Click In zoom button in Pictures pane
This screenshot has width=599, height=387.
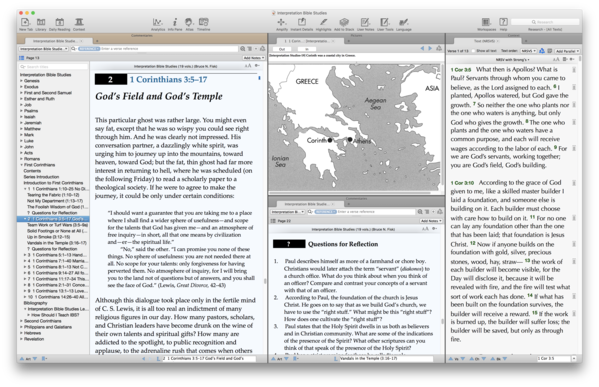click(306, 49)
